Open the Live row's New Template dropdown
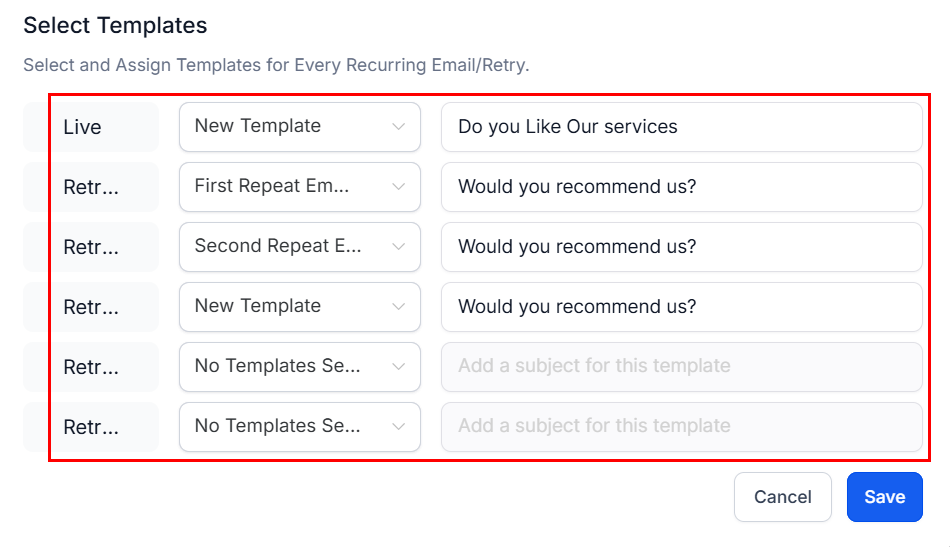The width and height of the screenshot is (950, 547). [299, 127]
